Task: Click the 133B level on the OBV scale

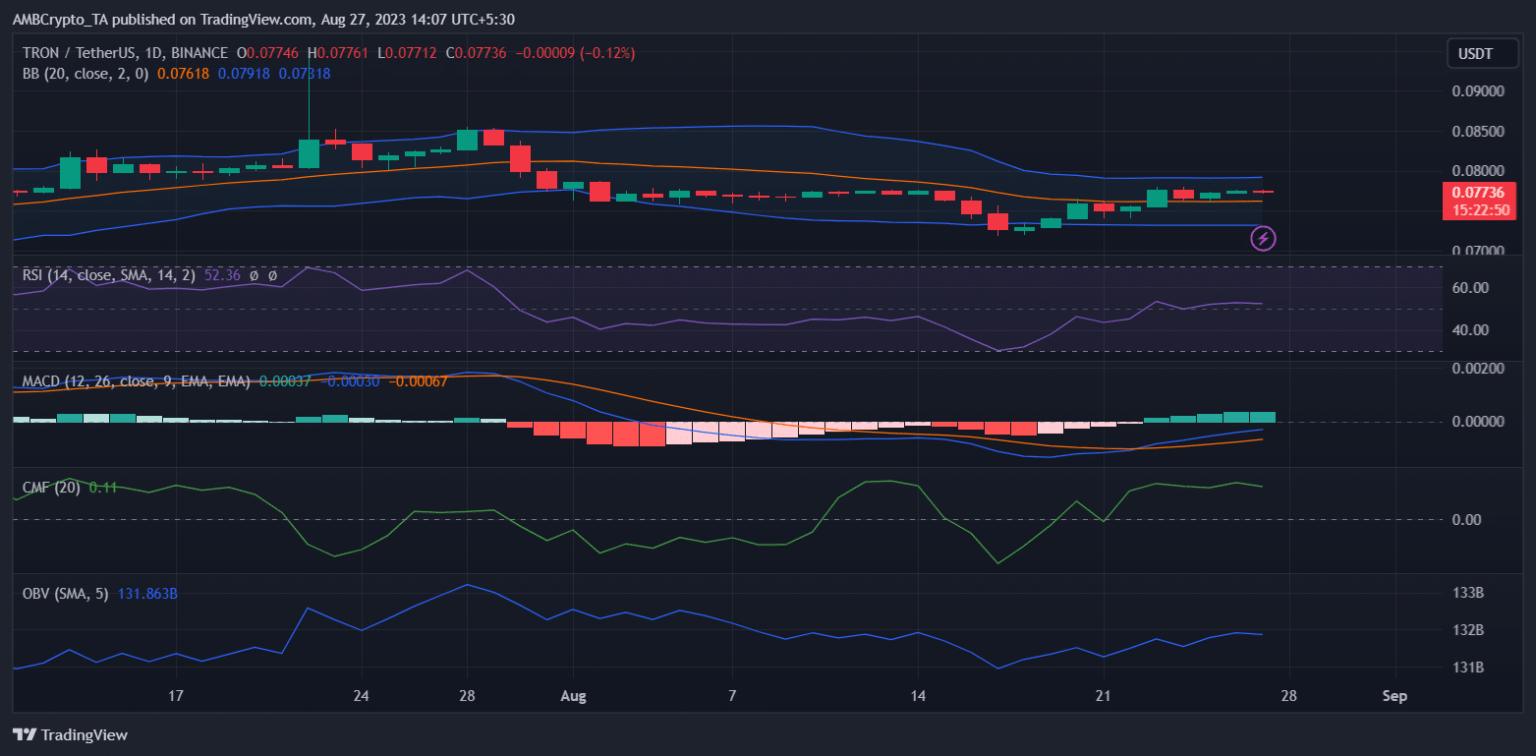Action: coord(1469,593)
